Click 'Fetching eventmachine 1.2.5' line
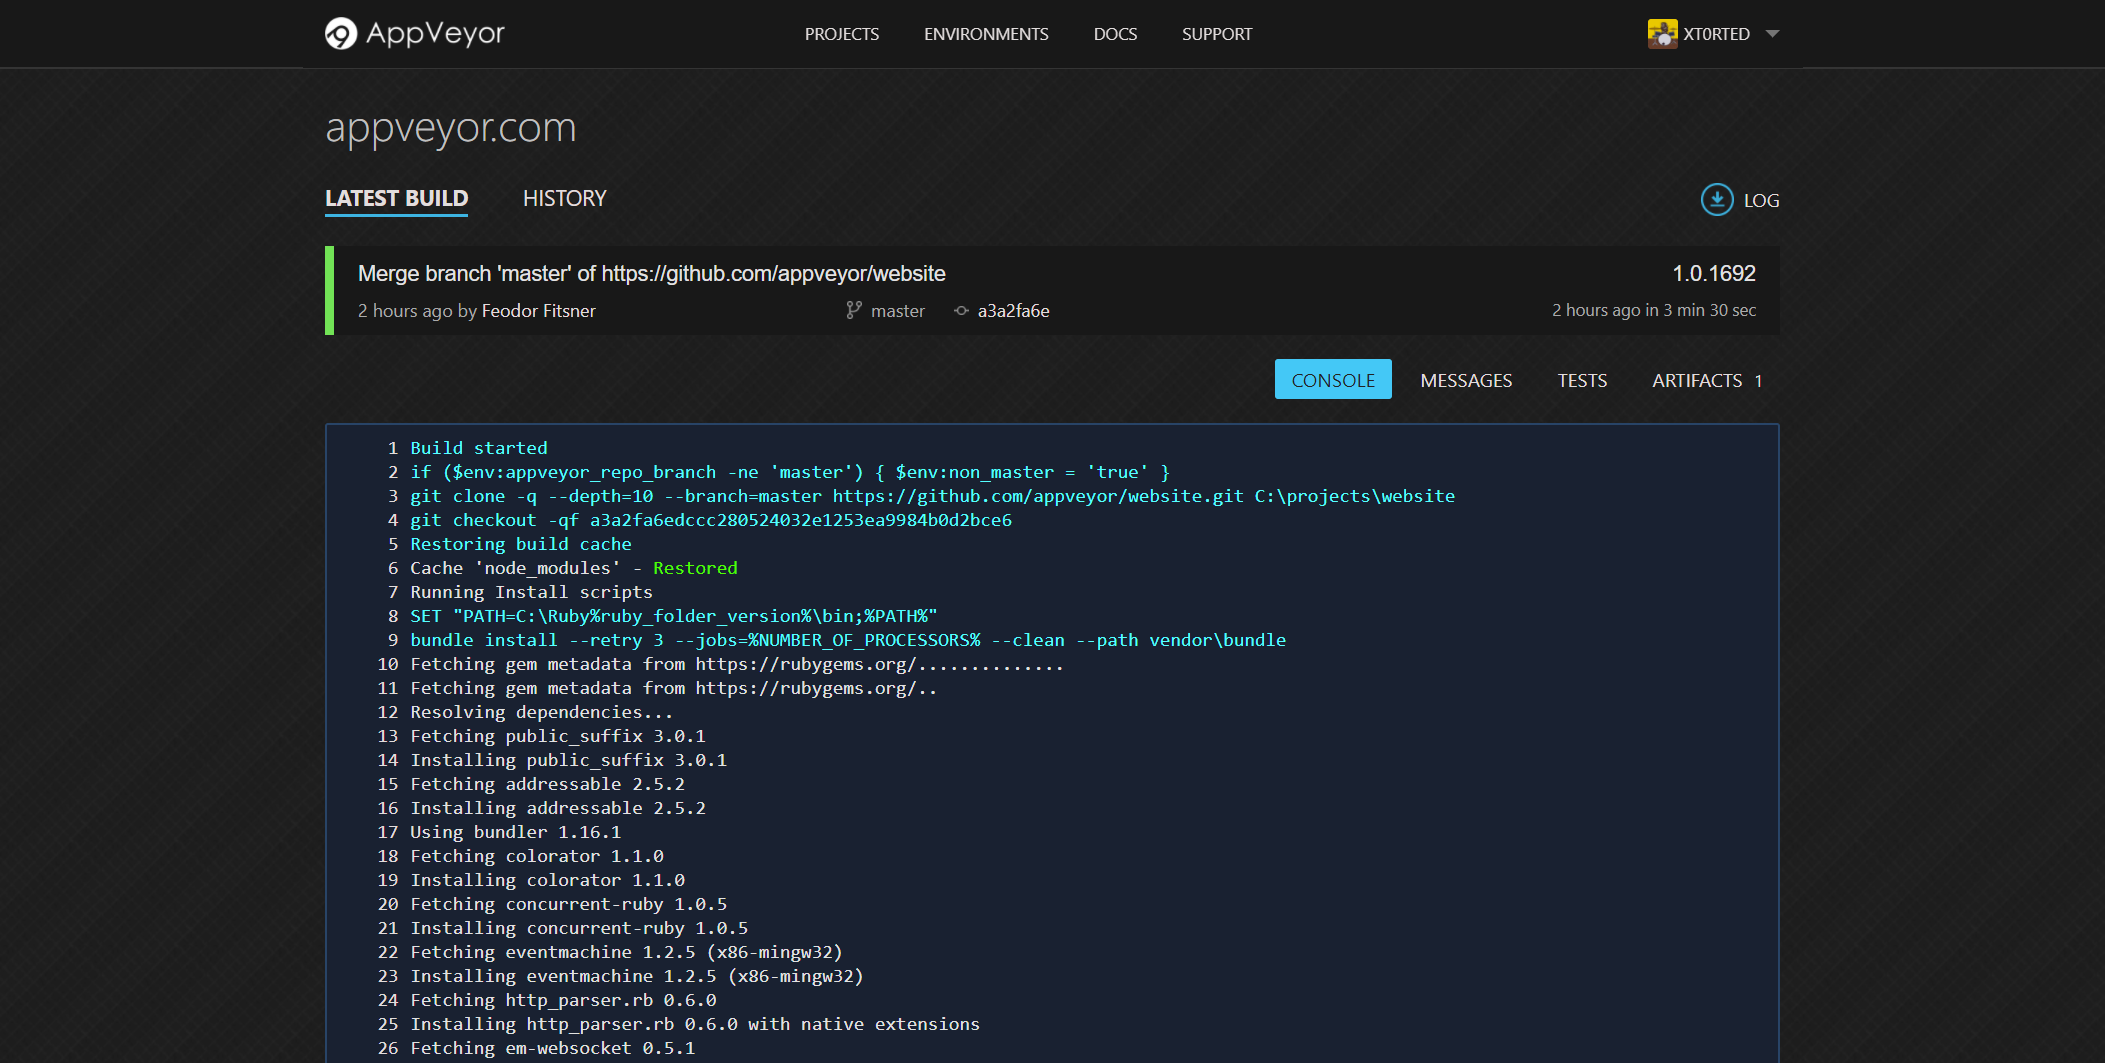Screen dimensions: 2105x1063 626,952
